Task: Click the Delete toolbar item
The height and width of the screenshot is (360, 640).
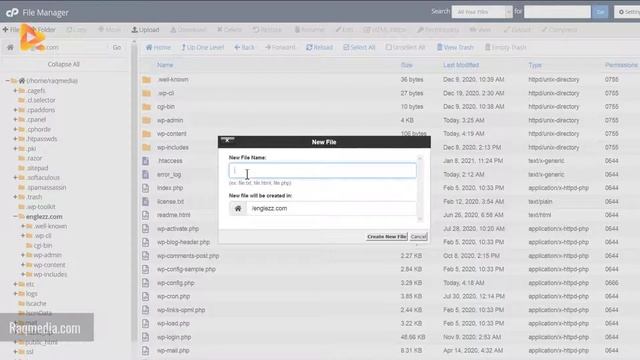Action: (229, 30)
